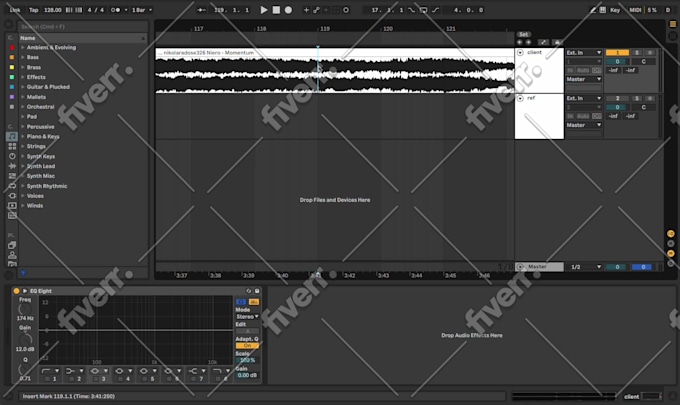Click the Arrangement Record button
The width and height of the screenshot is (680, 405).
pyautogui.click(x=288, y=10)
